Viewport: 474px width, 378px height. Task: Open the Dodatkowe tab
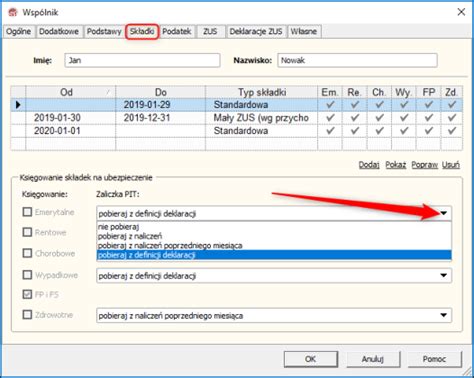[x=59, y=32]
